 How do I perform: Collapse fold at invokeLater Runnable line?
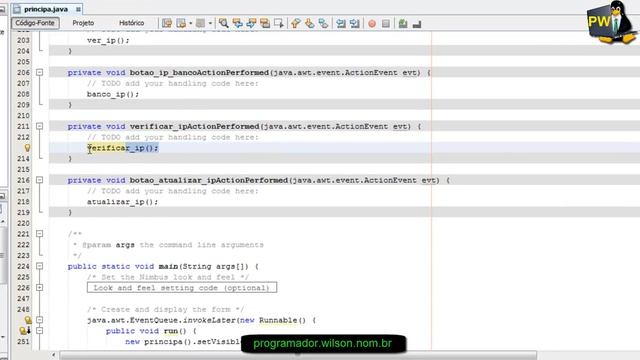[40, 320]
